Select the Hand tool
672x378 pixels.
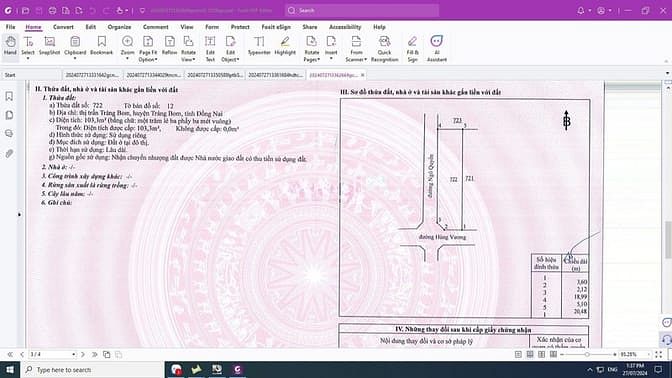(x=10, y=45)
